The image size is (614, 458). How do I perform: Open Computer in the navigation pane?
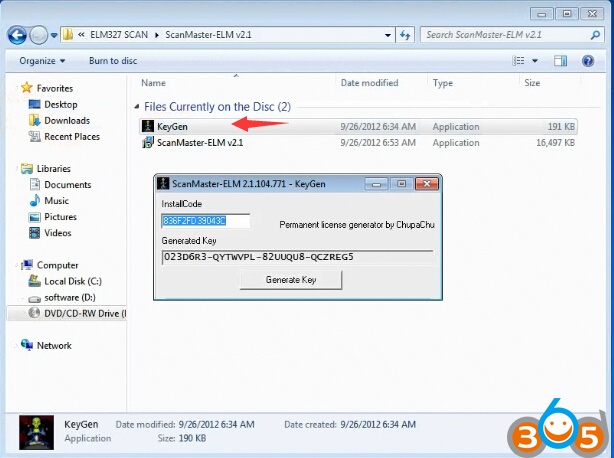[58, 265]
